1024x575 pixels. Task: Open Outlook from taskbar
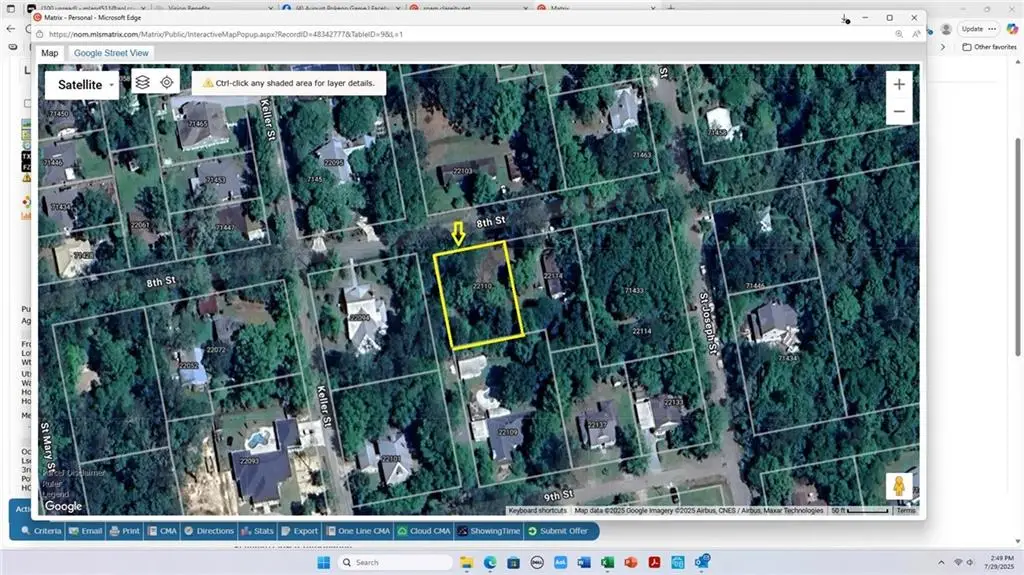(x=702, y=562)
